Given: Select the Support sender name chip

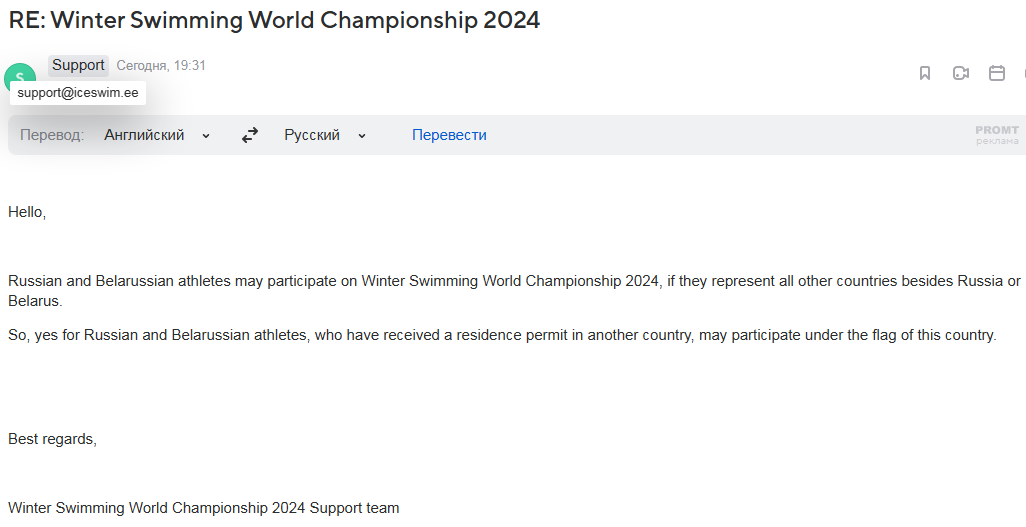Looking at the screenshot, I should click(x=79, y=65).
